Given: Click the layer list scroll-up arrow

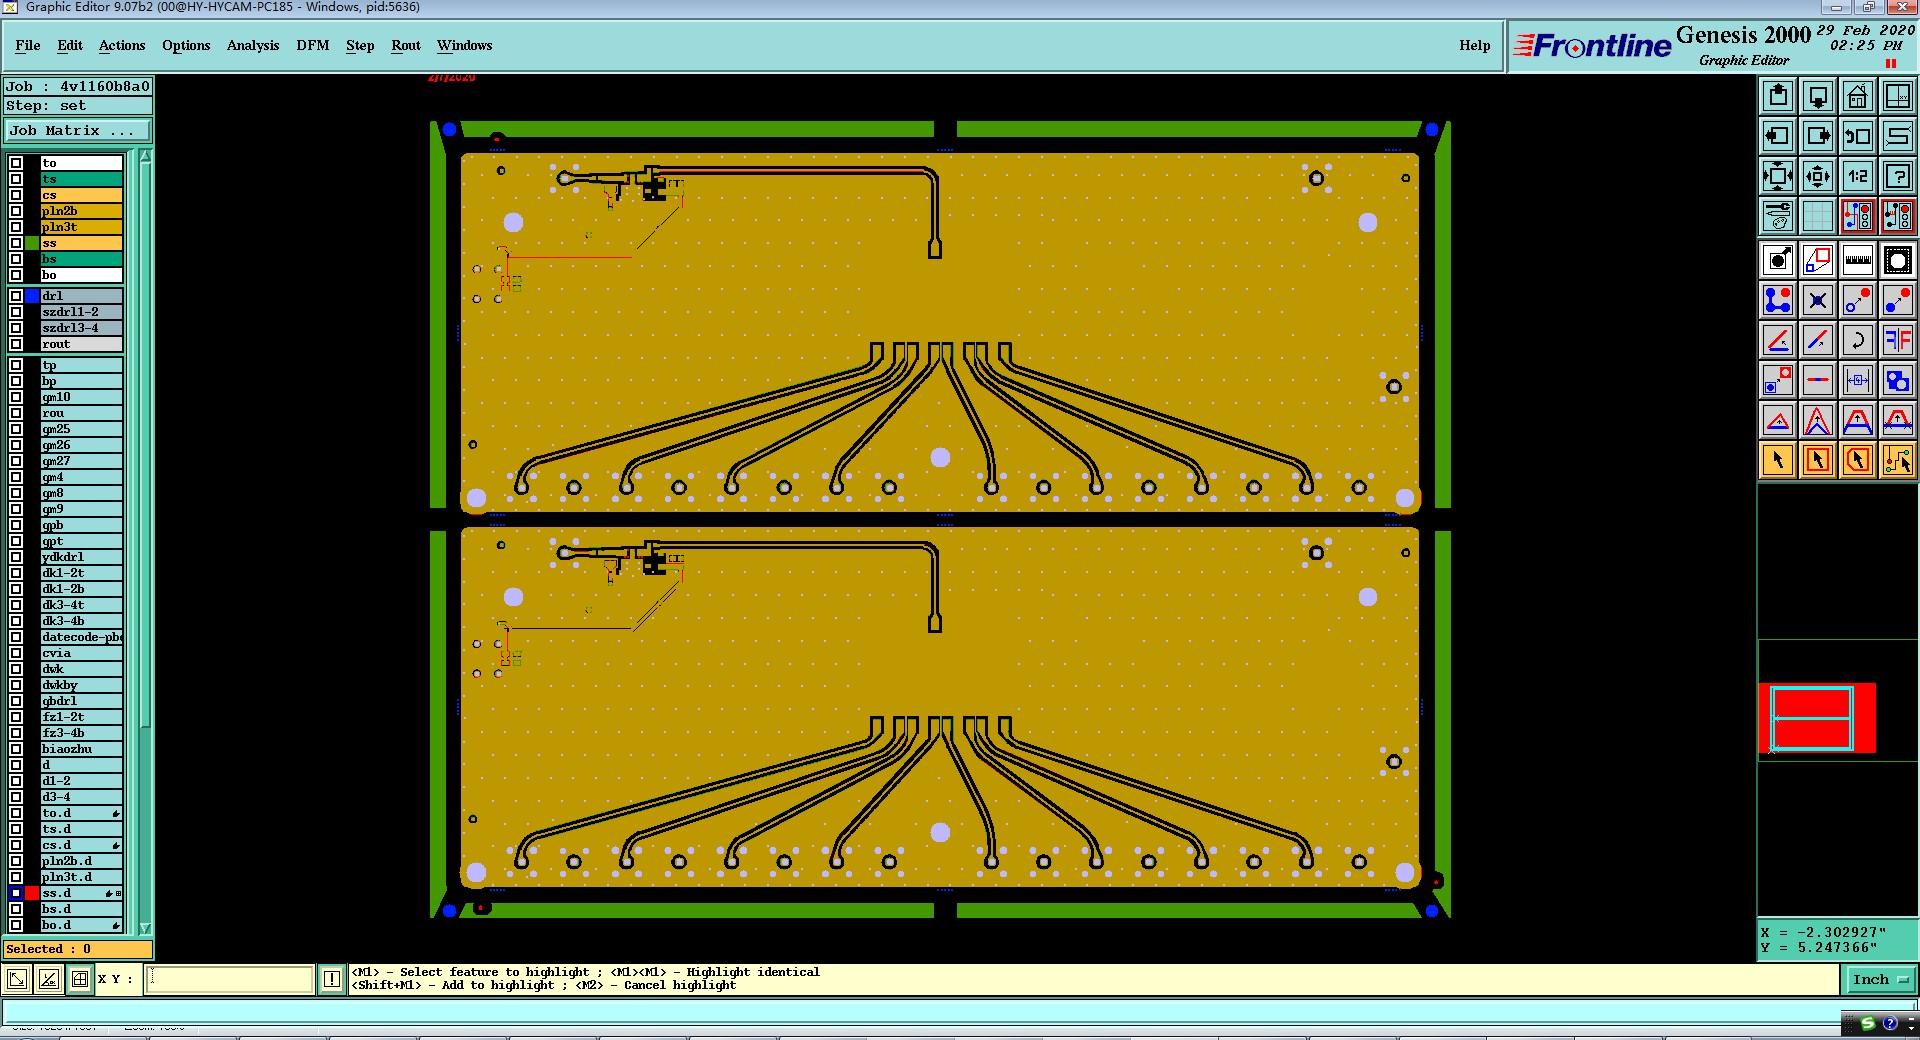Looking at the screenshot, I should click(145, 156).
